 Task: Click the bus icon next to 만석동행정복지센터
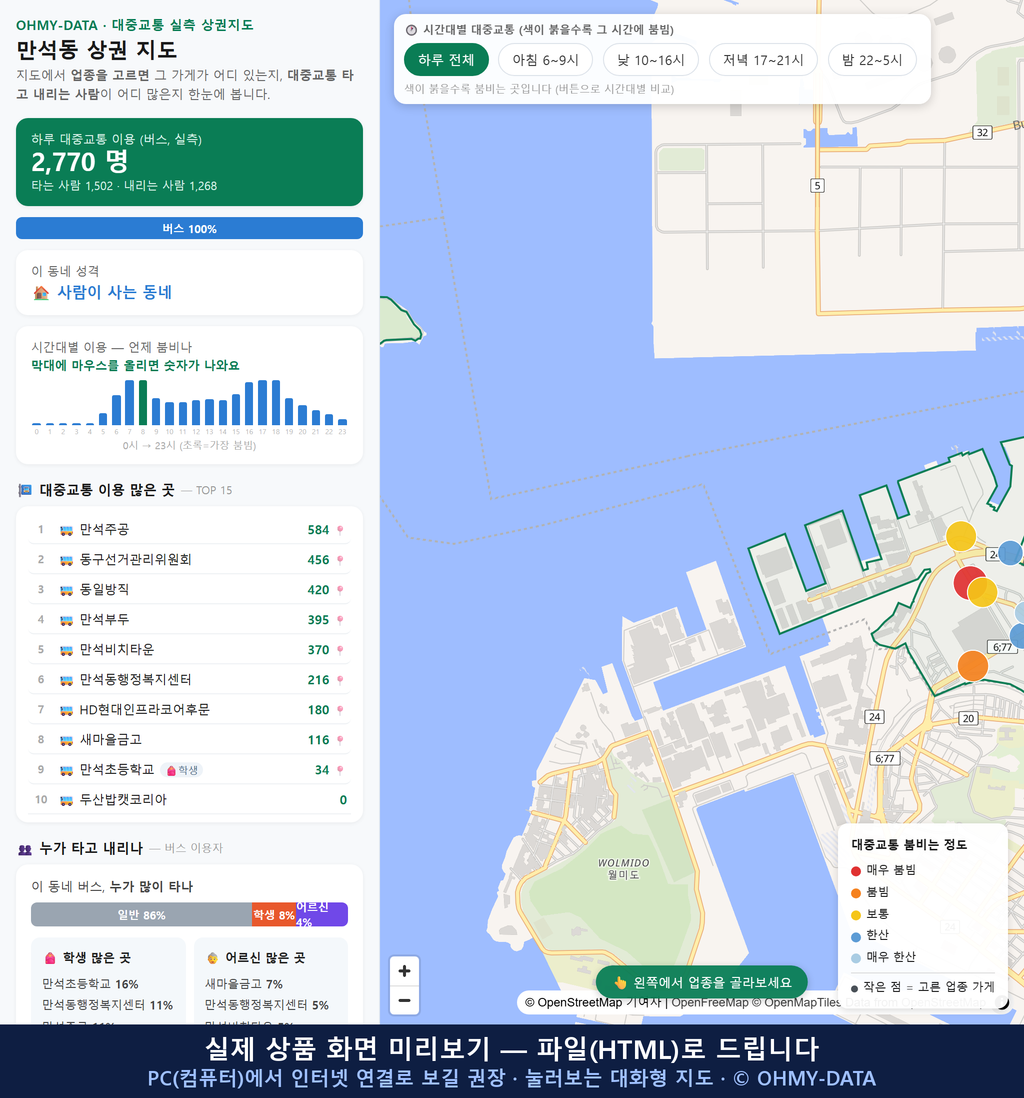point(67,680)
